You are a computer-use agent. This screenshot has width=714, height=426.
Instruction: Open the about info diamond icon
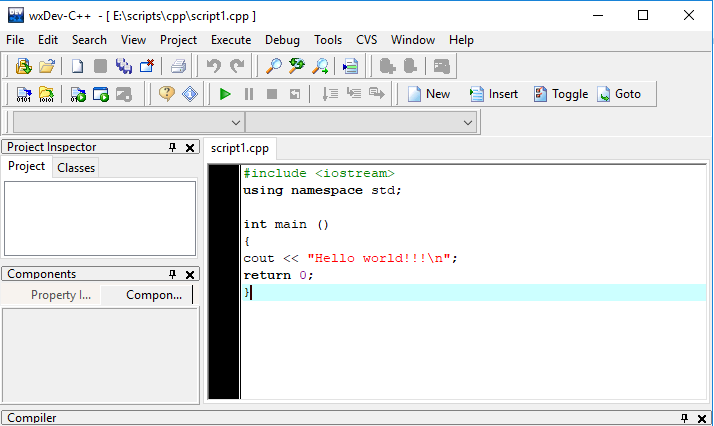pos(190,94)
